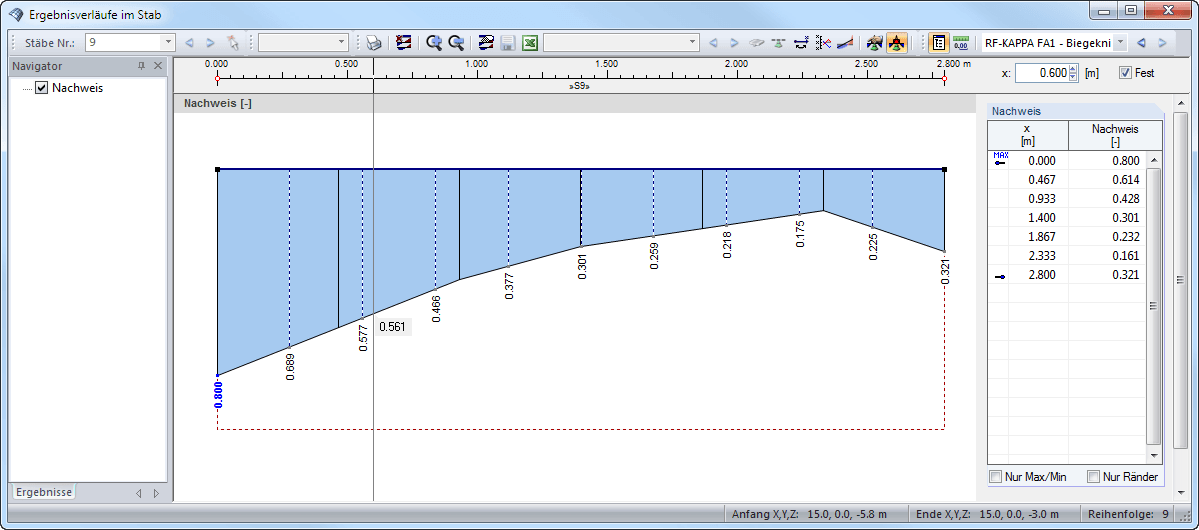
Task: Increase x value with the spinner up arrow
Action: coord(1072,70)
